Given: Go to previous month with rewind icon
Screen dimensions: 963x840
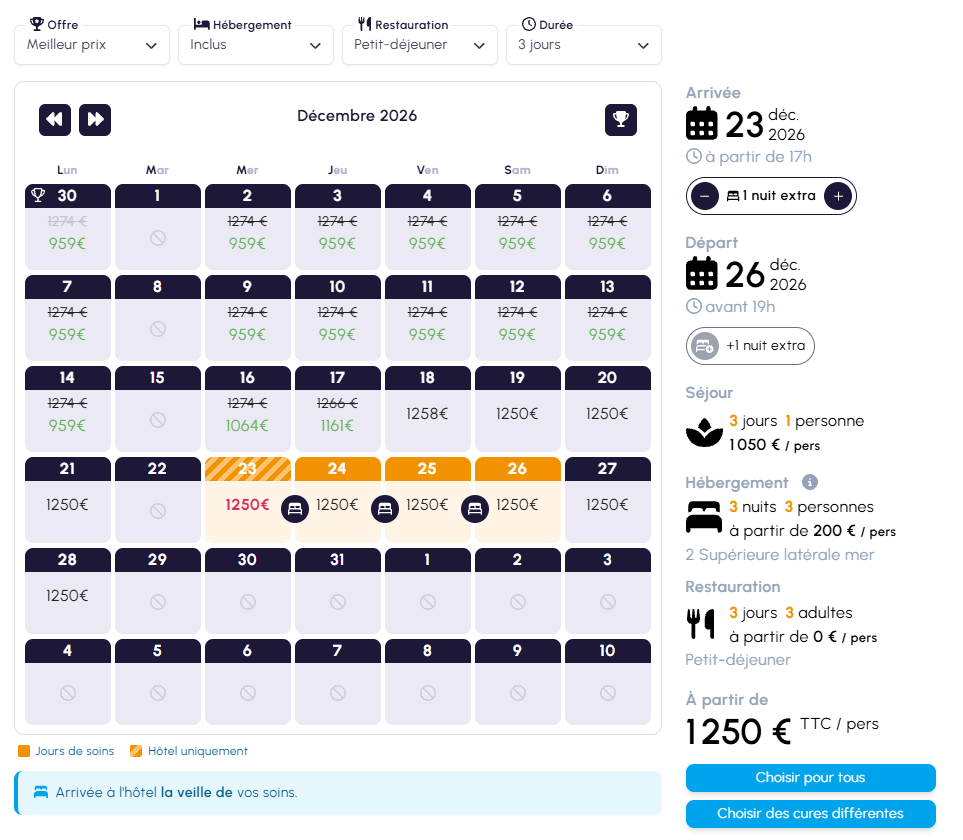Looking at the screenshot, I should pyautogui.click(x=55, y=119).
